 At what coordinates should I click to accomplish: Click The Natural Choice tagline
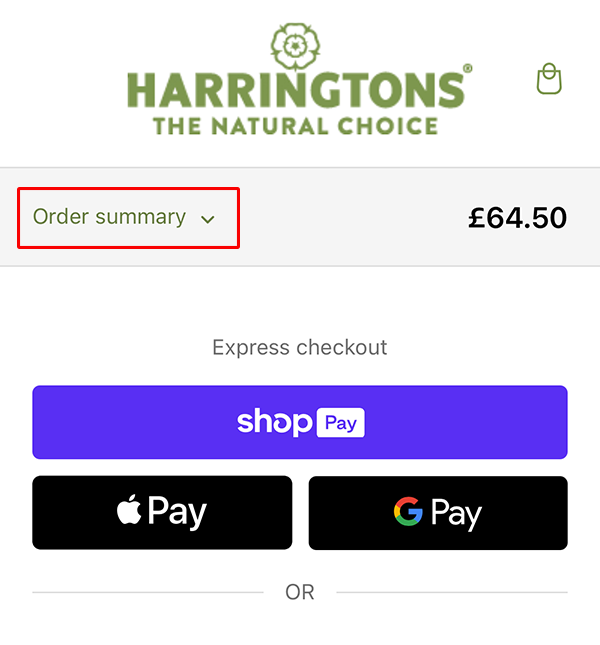click(x=295, y=126)
